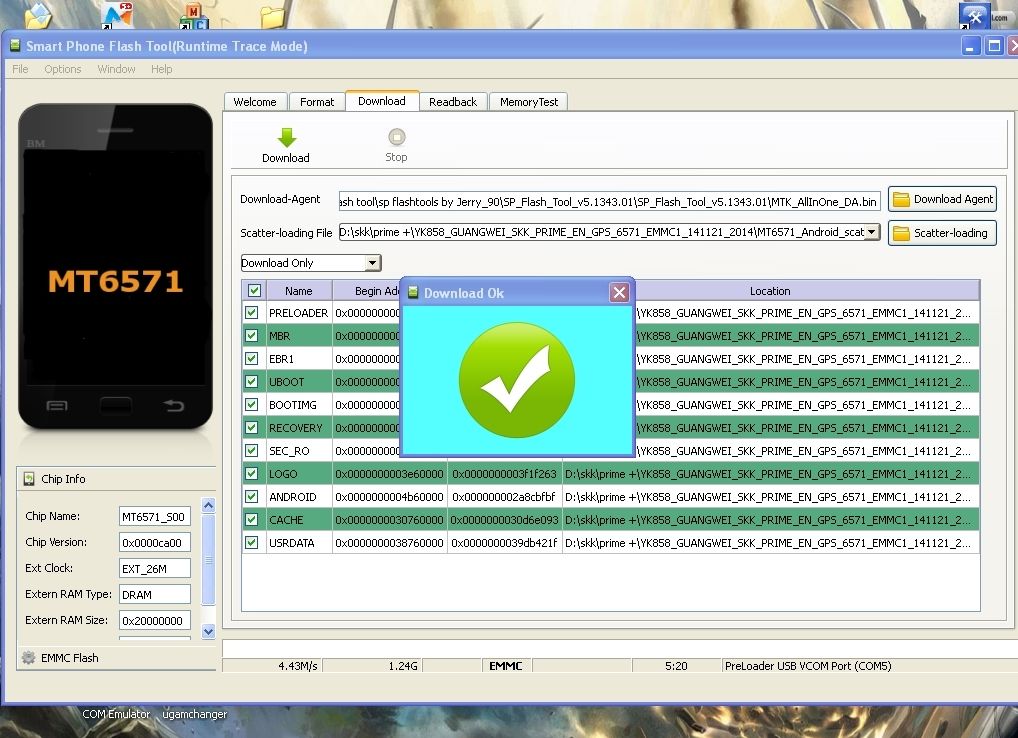Viewport: 1018px width, 738px height.
Task: Click the Smart Phone Flash Tool title icon
Action: (15, 45)
